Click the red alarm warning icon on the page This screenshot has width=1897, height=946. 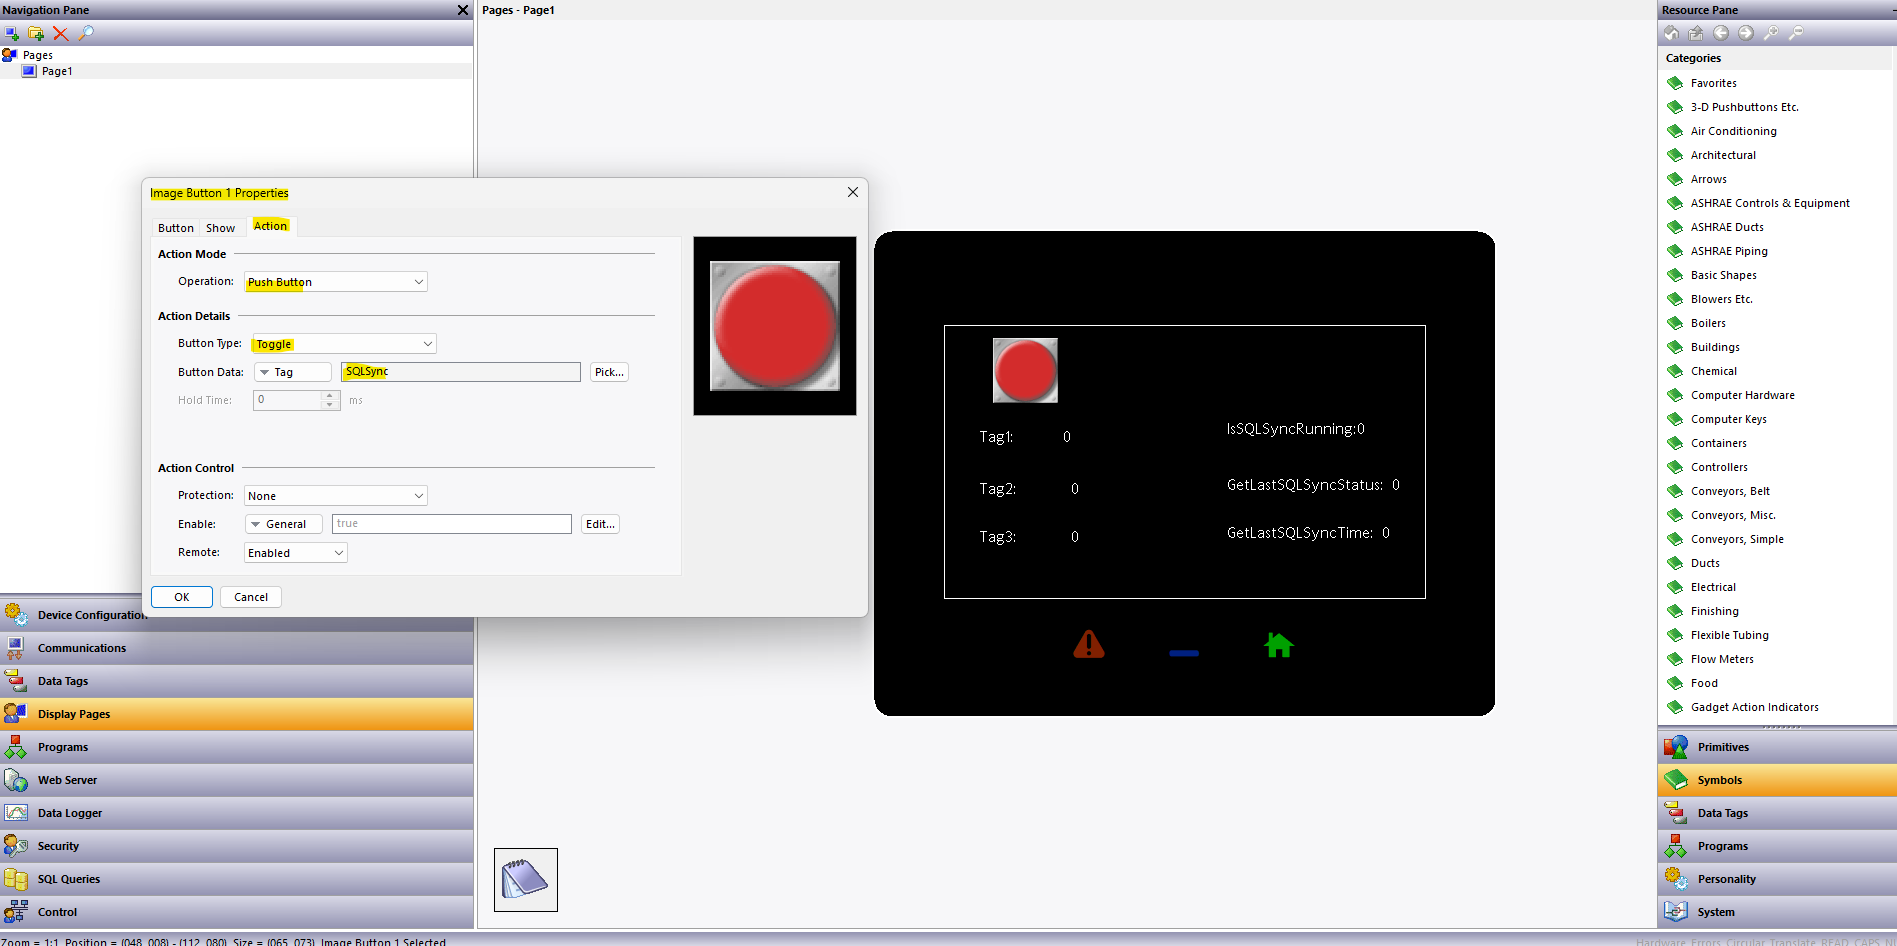pos(1088,645)
